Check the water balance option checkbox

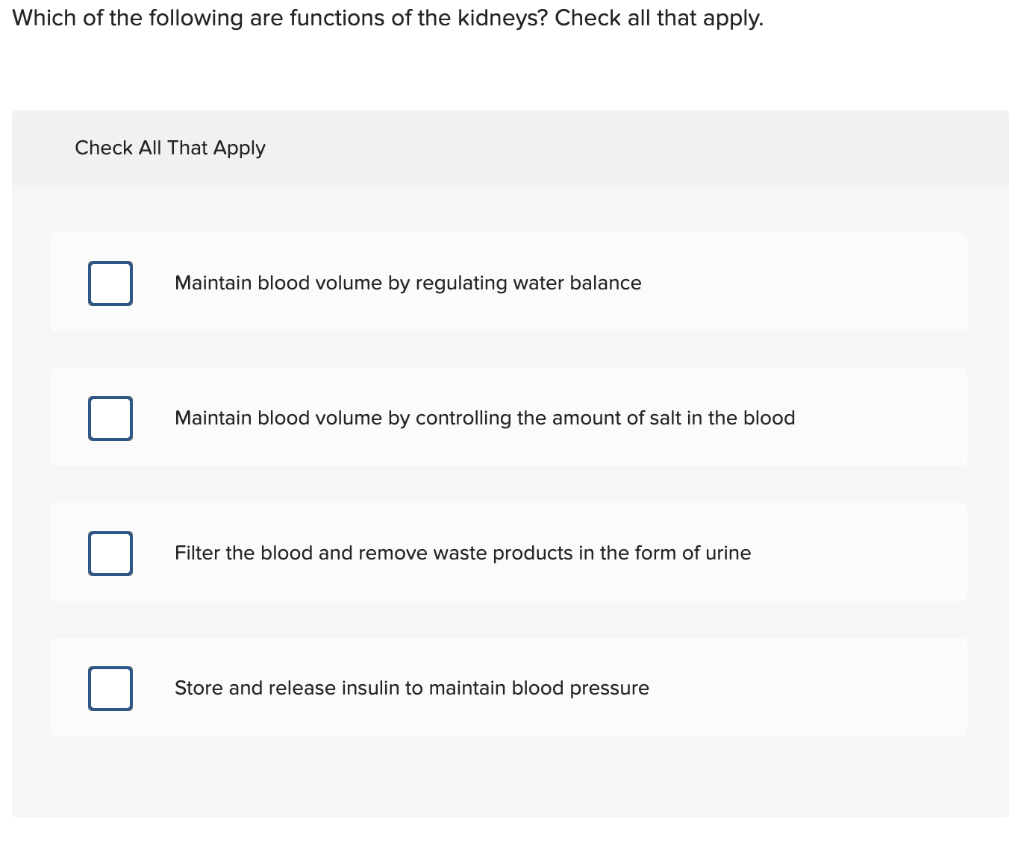(110, 283)
